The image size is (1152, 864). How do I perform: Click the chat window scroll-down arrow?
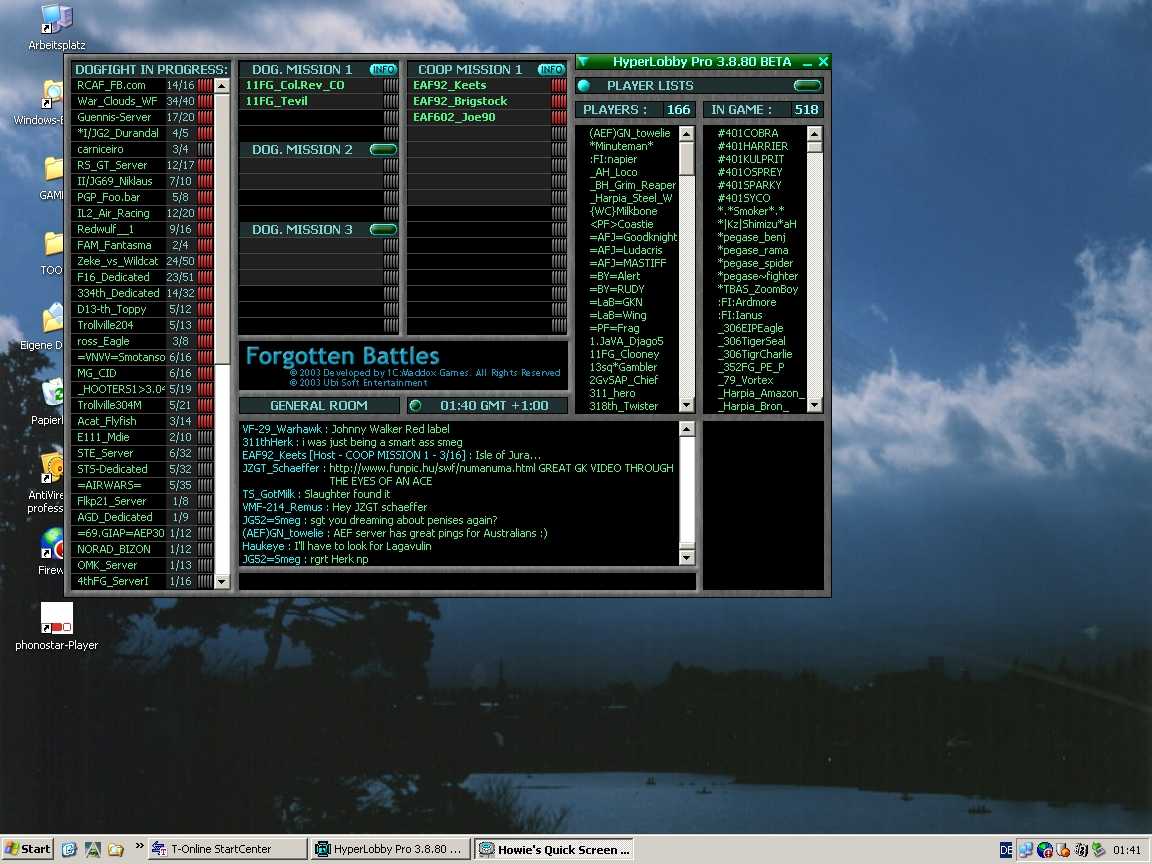pos(686,558)
